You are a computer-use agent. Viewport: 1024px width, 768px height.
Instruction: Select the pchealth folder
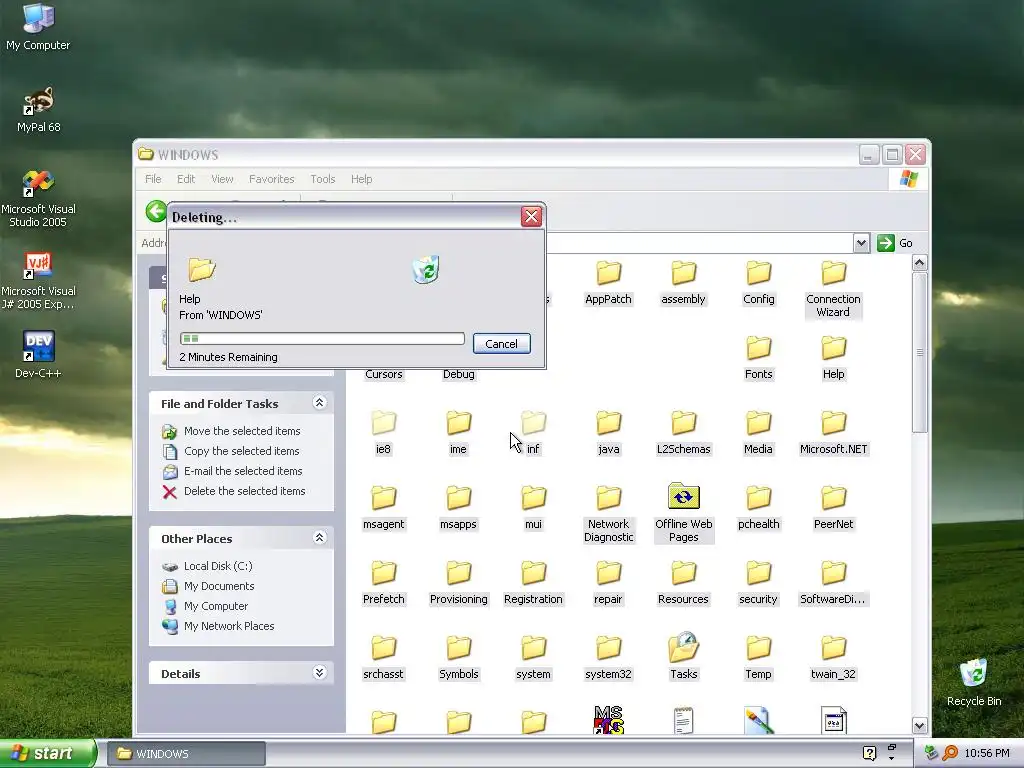click(758, 507)
